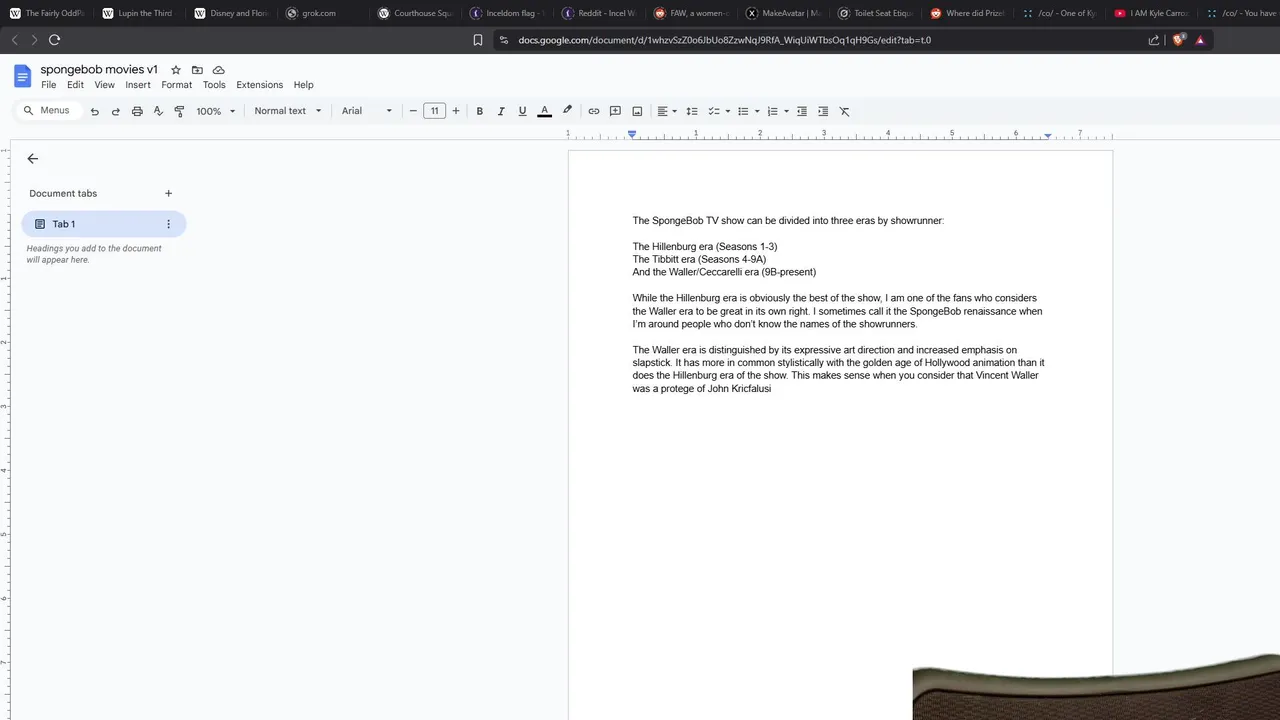1280x720 pixels.
Task: Add a new document tab
Action: coord(168,193)
